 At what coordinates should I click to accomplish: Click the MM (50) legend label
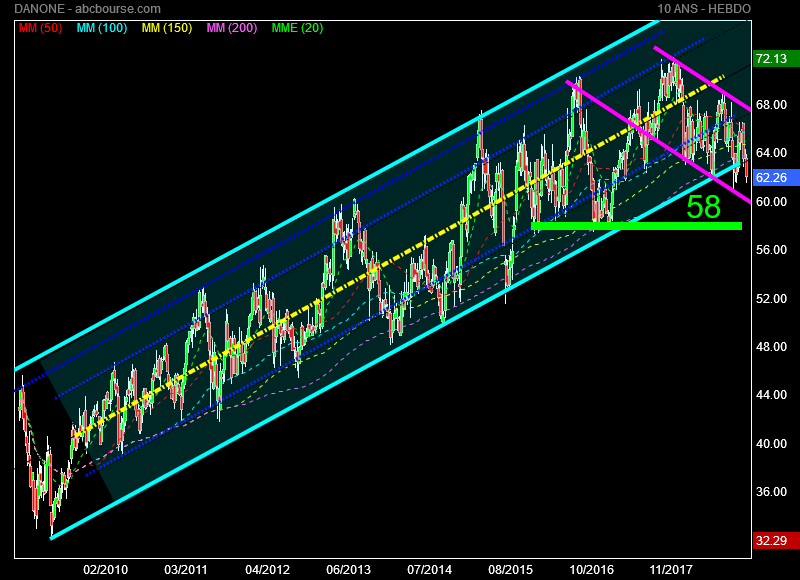pos(40,28)
